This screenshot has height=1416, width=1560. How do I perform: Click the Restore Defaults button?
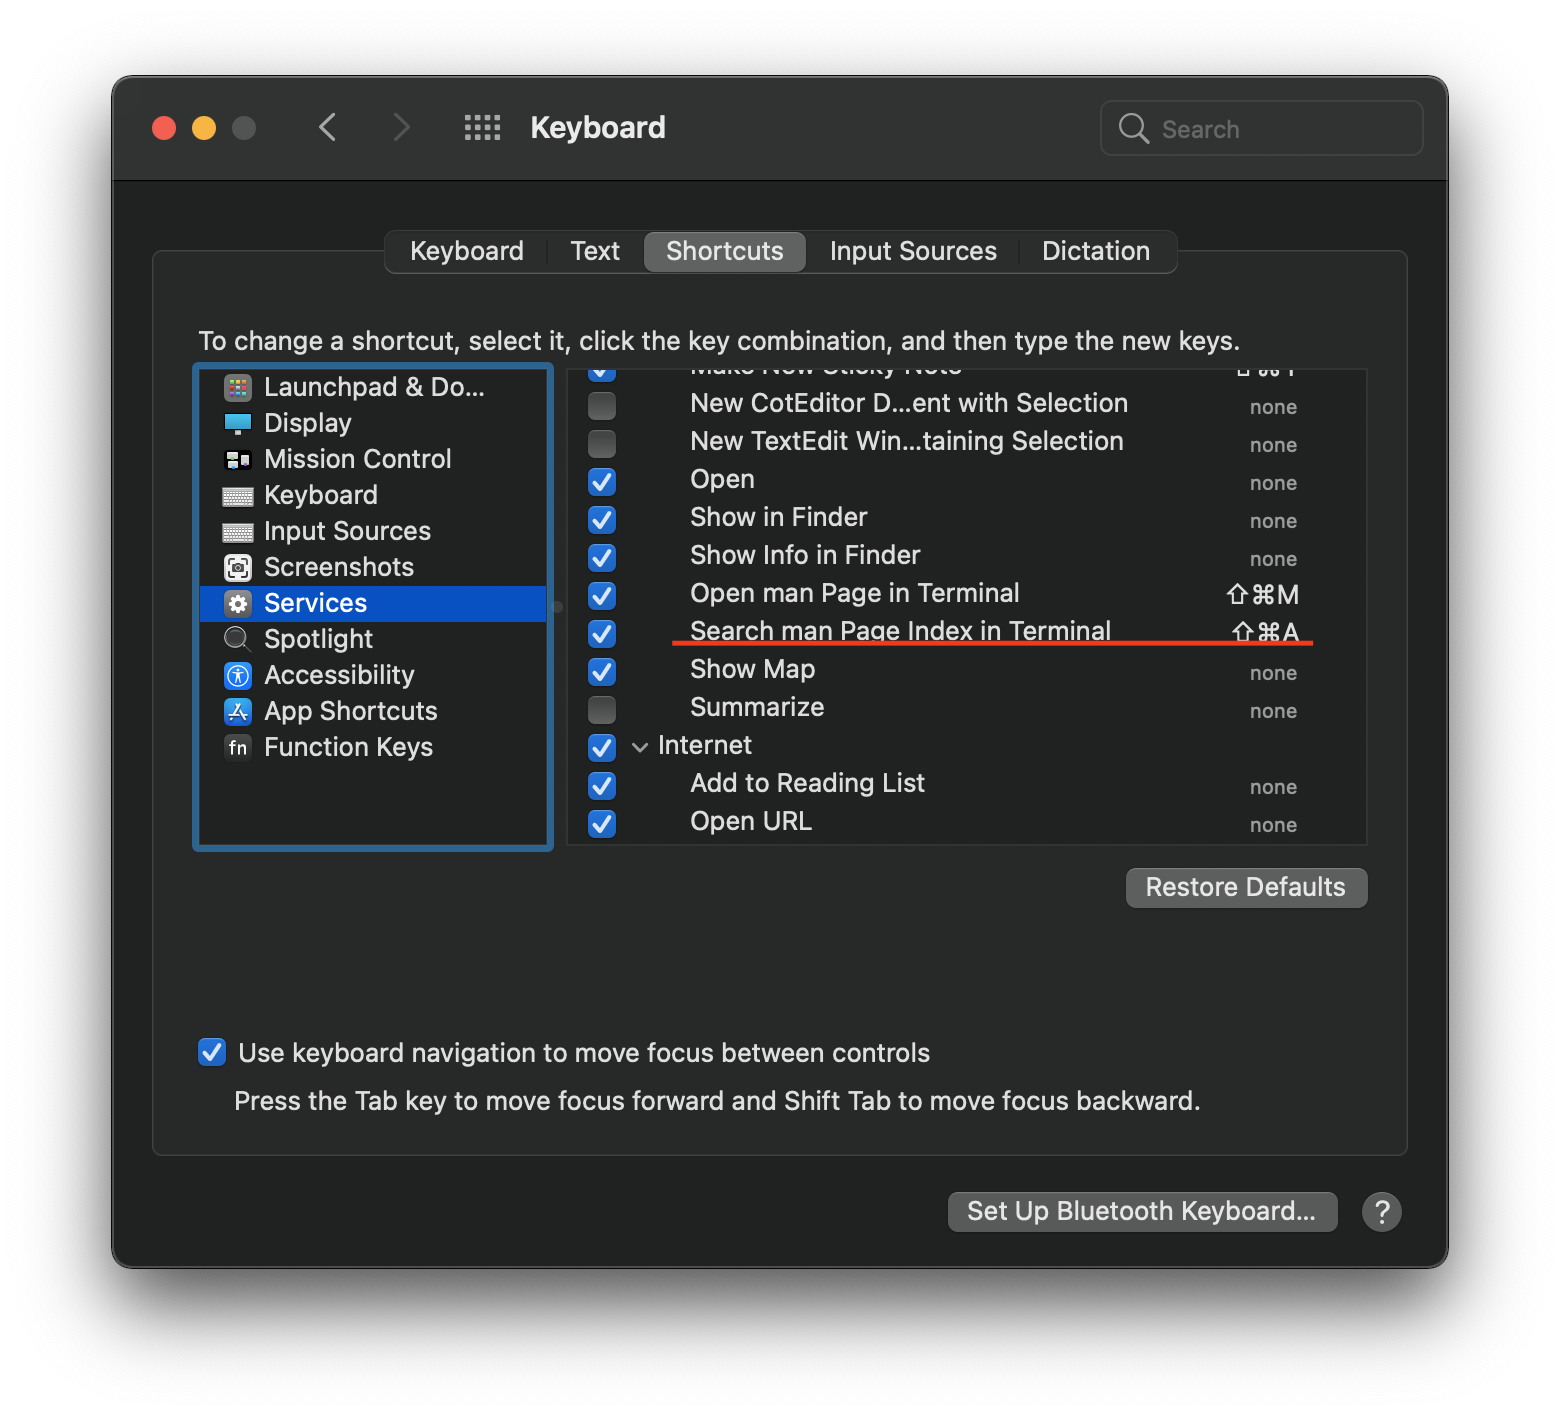(1245, 888)
